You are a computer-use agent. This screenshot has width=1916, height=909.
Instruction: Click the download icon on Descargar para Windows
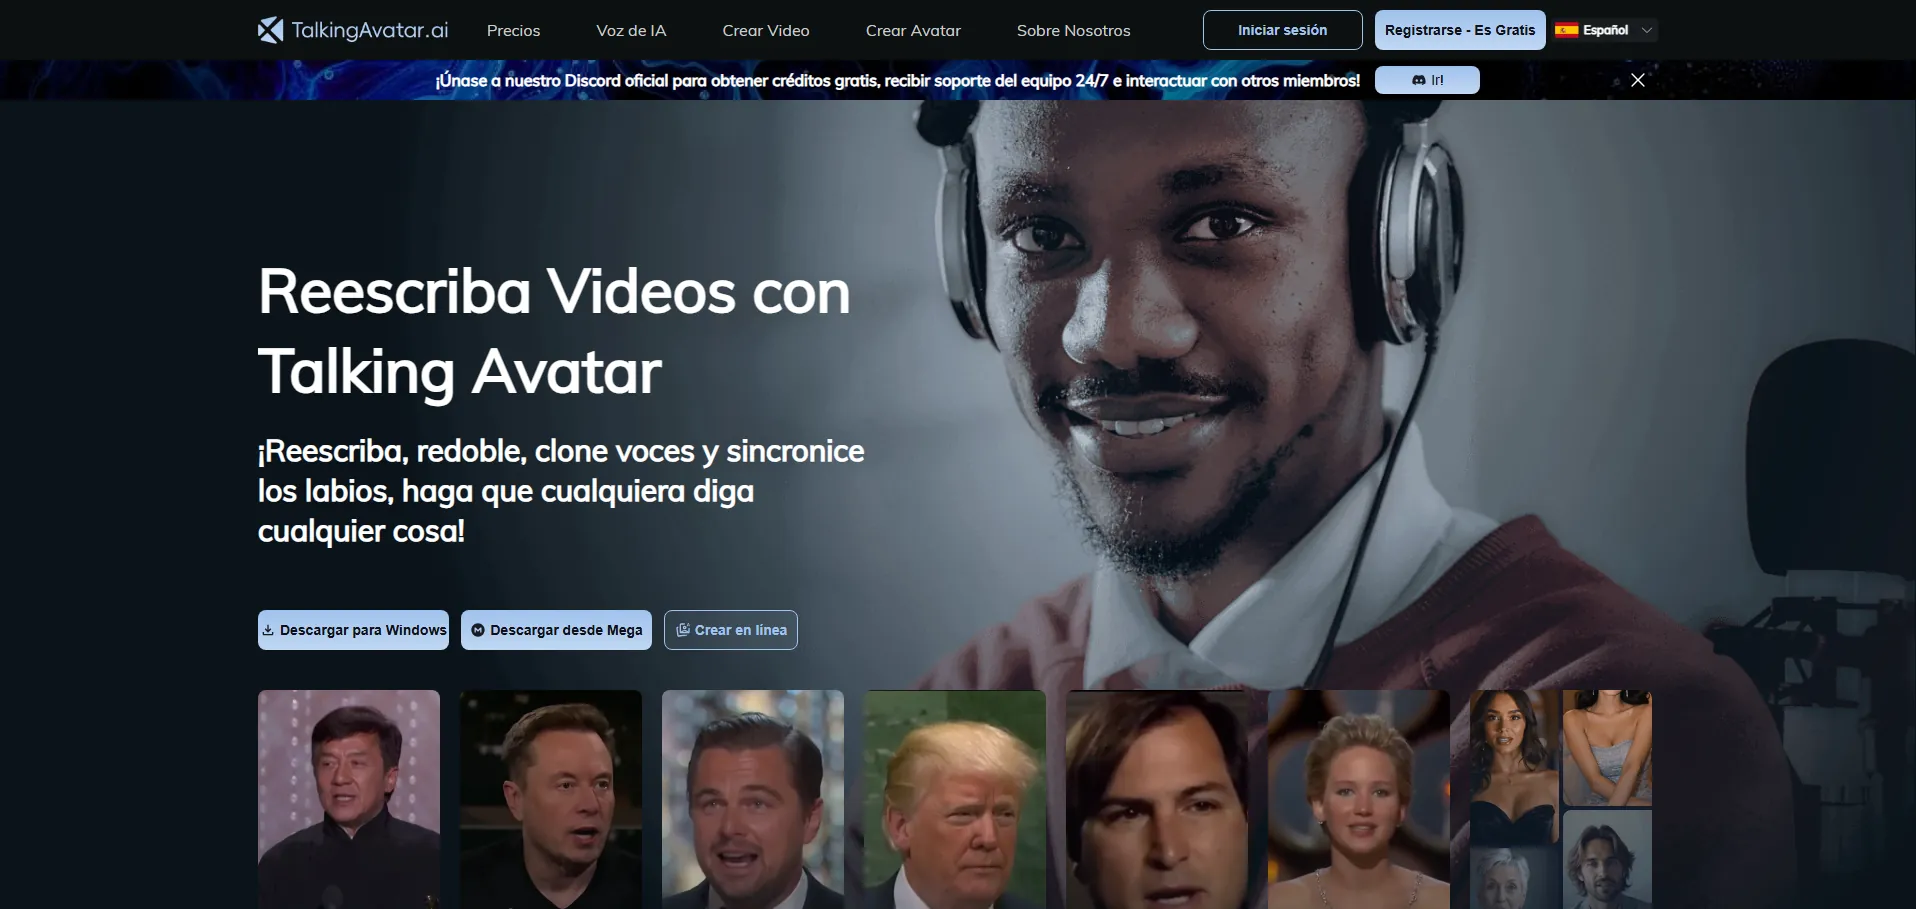point(268,630)
